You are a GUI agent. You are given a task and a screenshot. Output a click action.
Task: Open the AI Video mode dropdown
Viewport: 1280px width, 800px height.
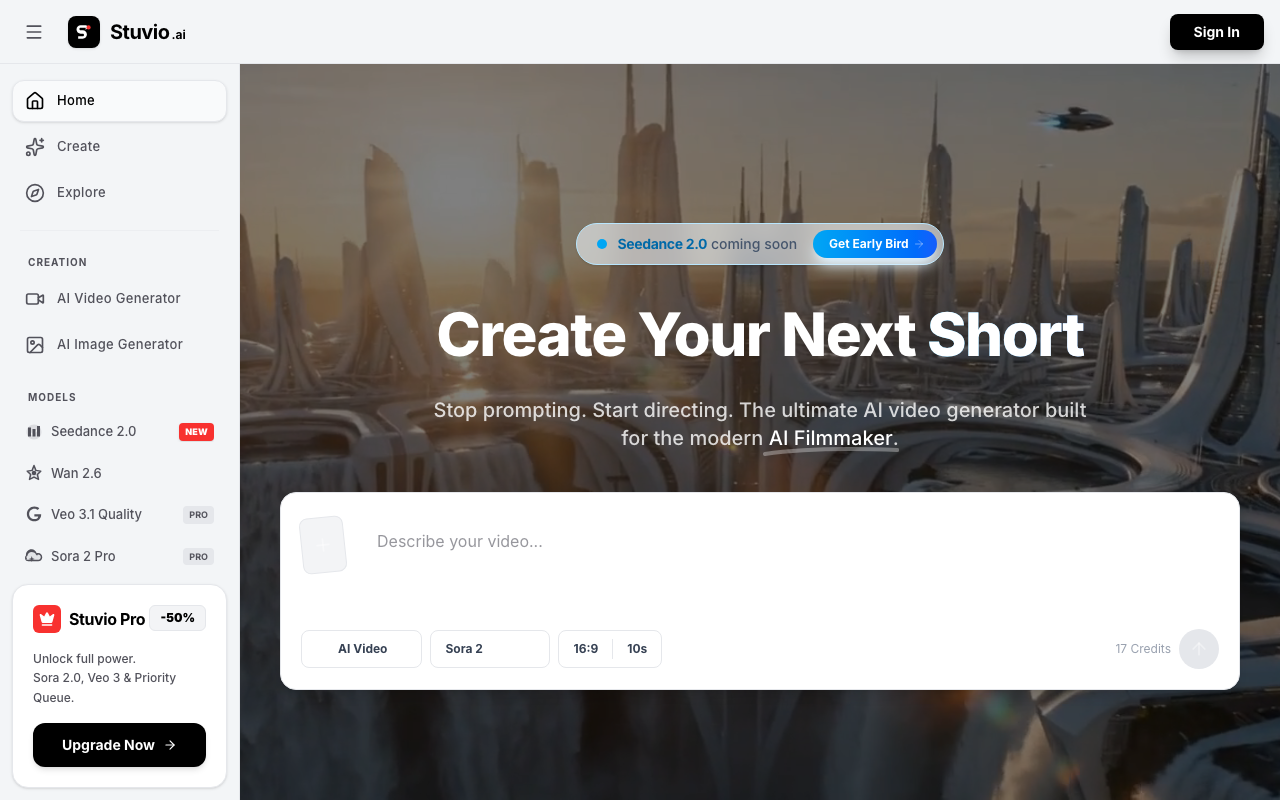(x=361, y=649)
